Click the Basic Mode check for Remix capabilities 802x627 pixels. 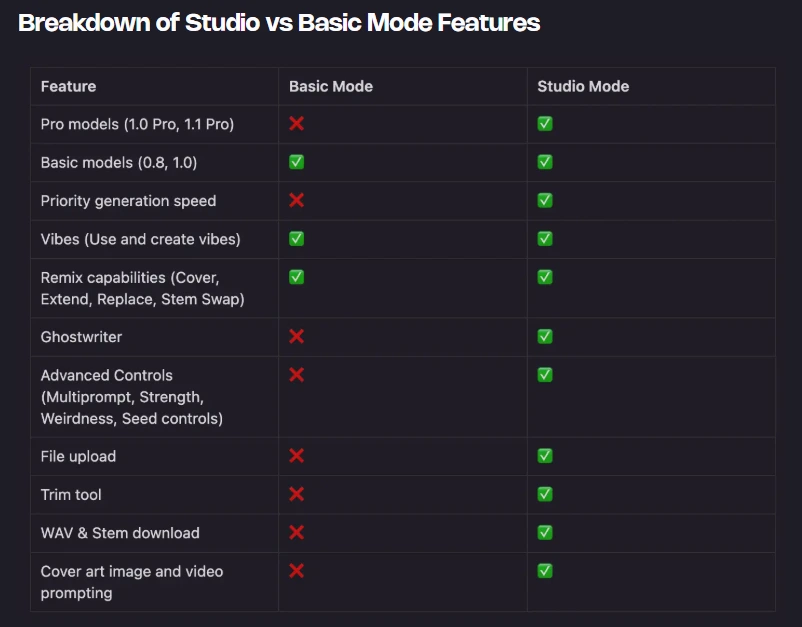297,277
